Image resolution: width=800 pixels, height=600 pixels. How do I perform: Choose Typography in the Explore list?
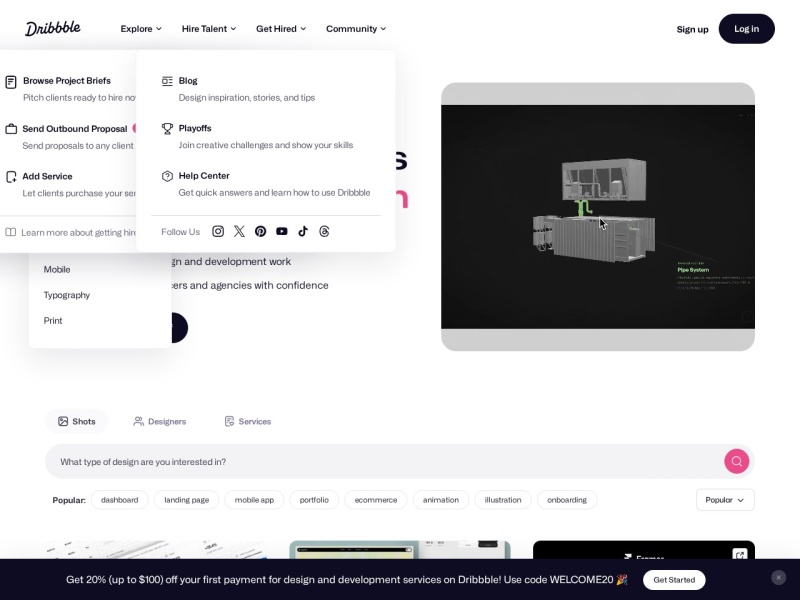coord(67,295)
